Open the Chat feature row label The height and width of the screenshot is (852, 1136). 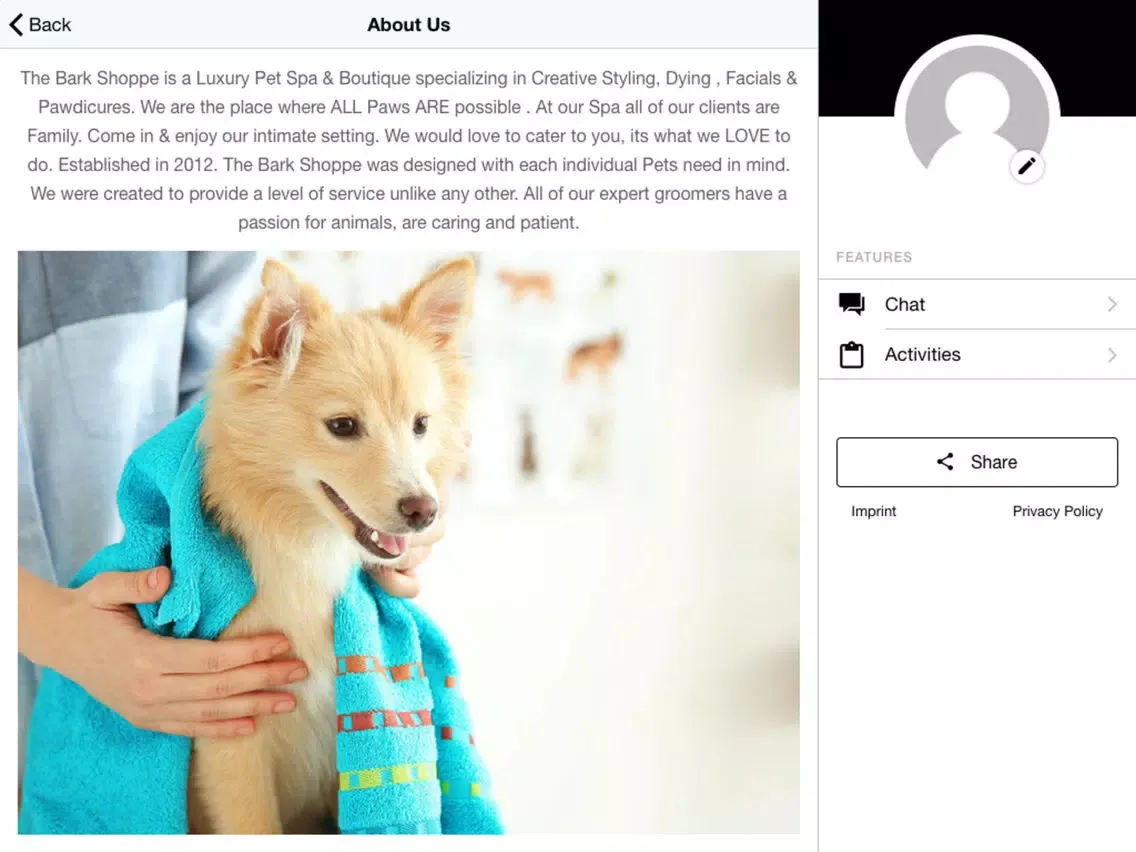click(x=905, y=305)
